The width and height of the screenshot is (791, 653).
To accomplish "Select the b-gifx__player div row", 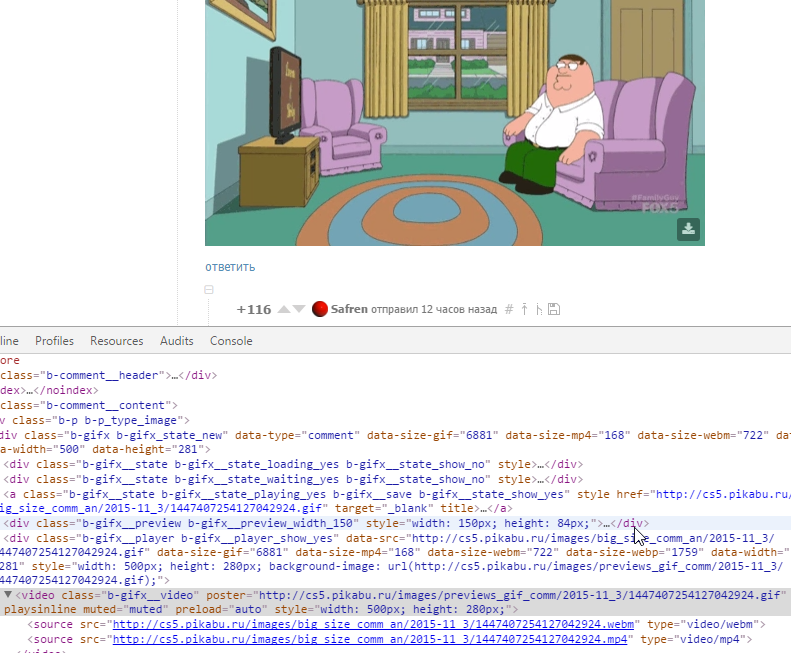I will [396, 559].
